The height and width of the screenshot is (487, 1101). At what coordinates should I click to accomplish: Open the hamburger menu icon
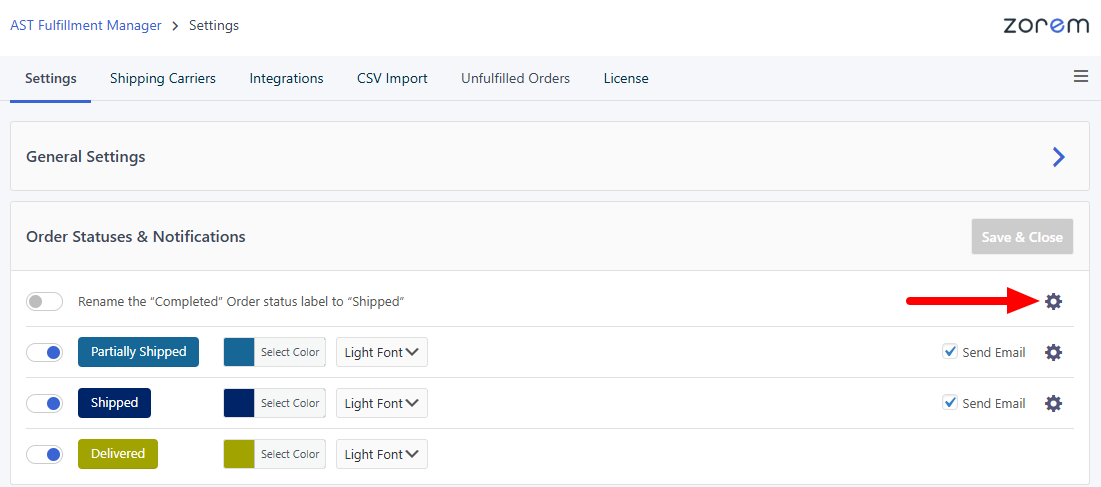coord(1081,77)
